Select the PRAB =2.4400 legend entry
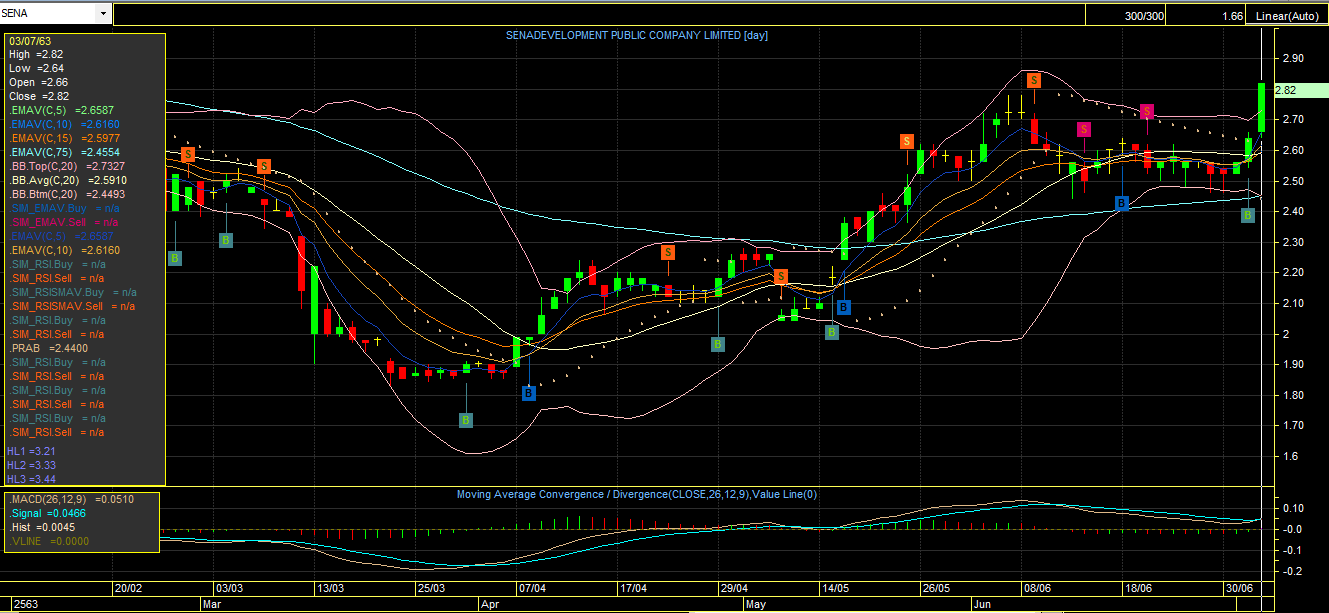 click(48, 348)
